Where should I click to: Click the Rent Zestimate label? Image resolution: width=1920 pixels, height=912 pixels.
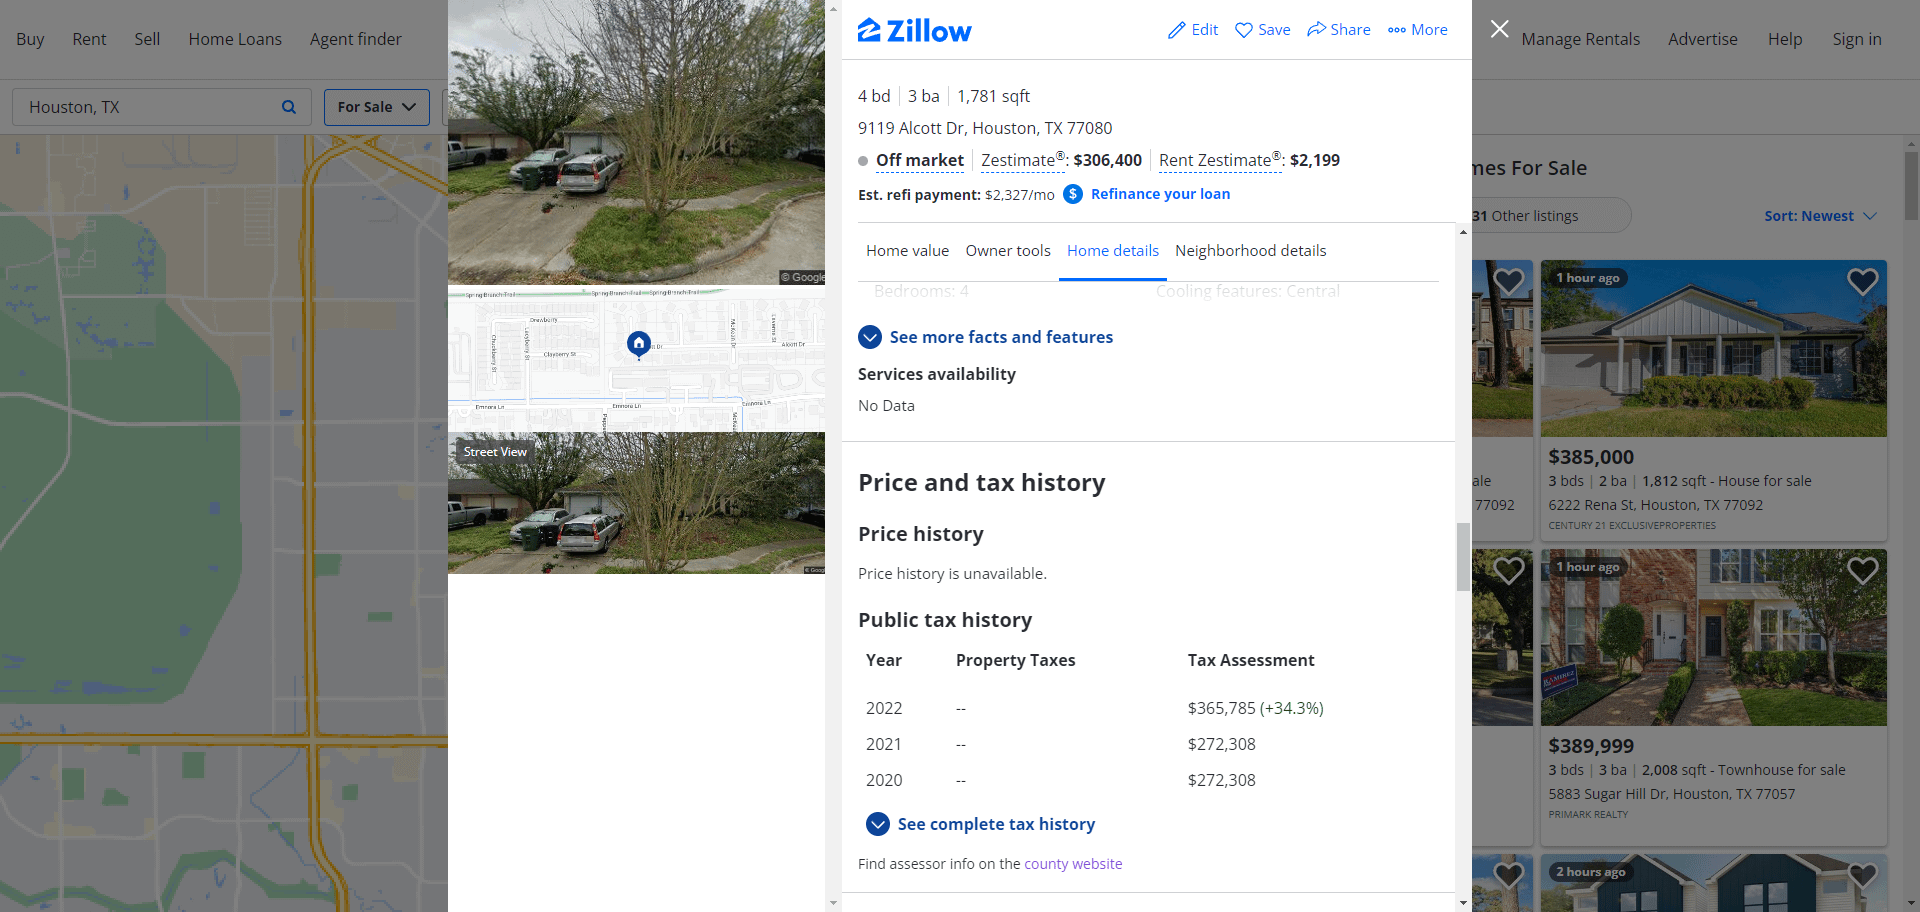(x=1219, y=160)
